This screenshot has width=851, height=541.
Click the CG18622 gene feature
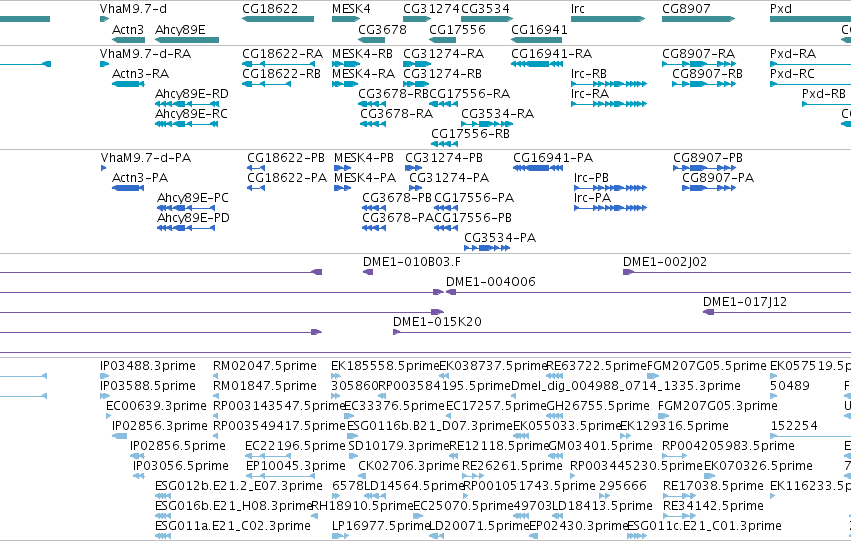click(278, 19)
